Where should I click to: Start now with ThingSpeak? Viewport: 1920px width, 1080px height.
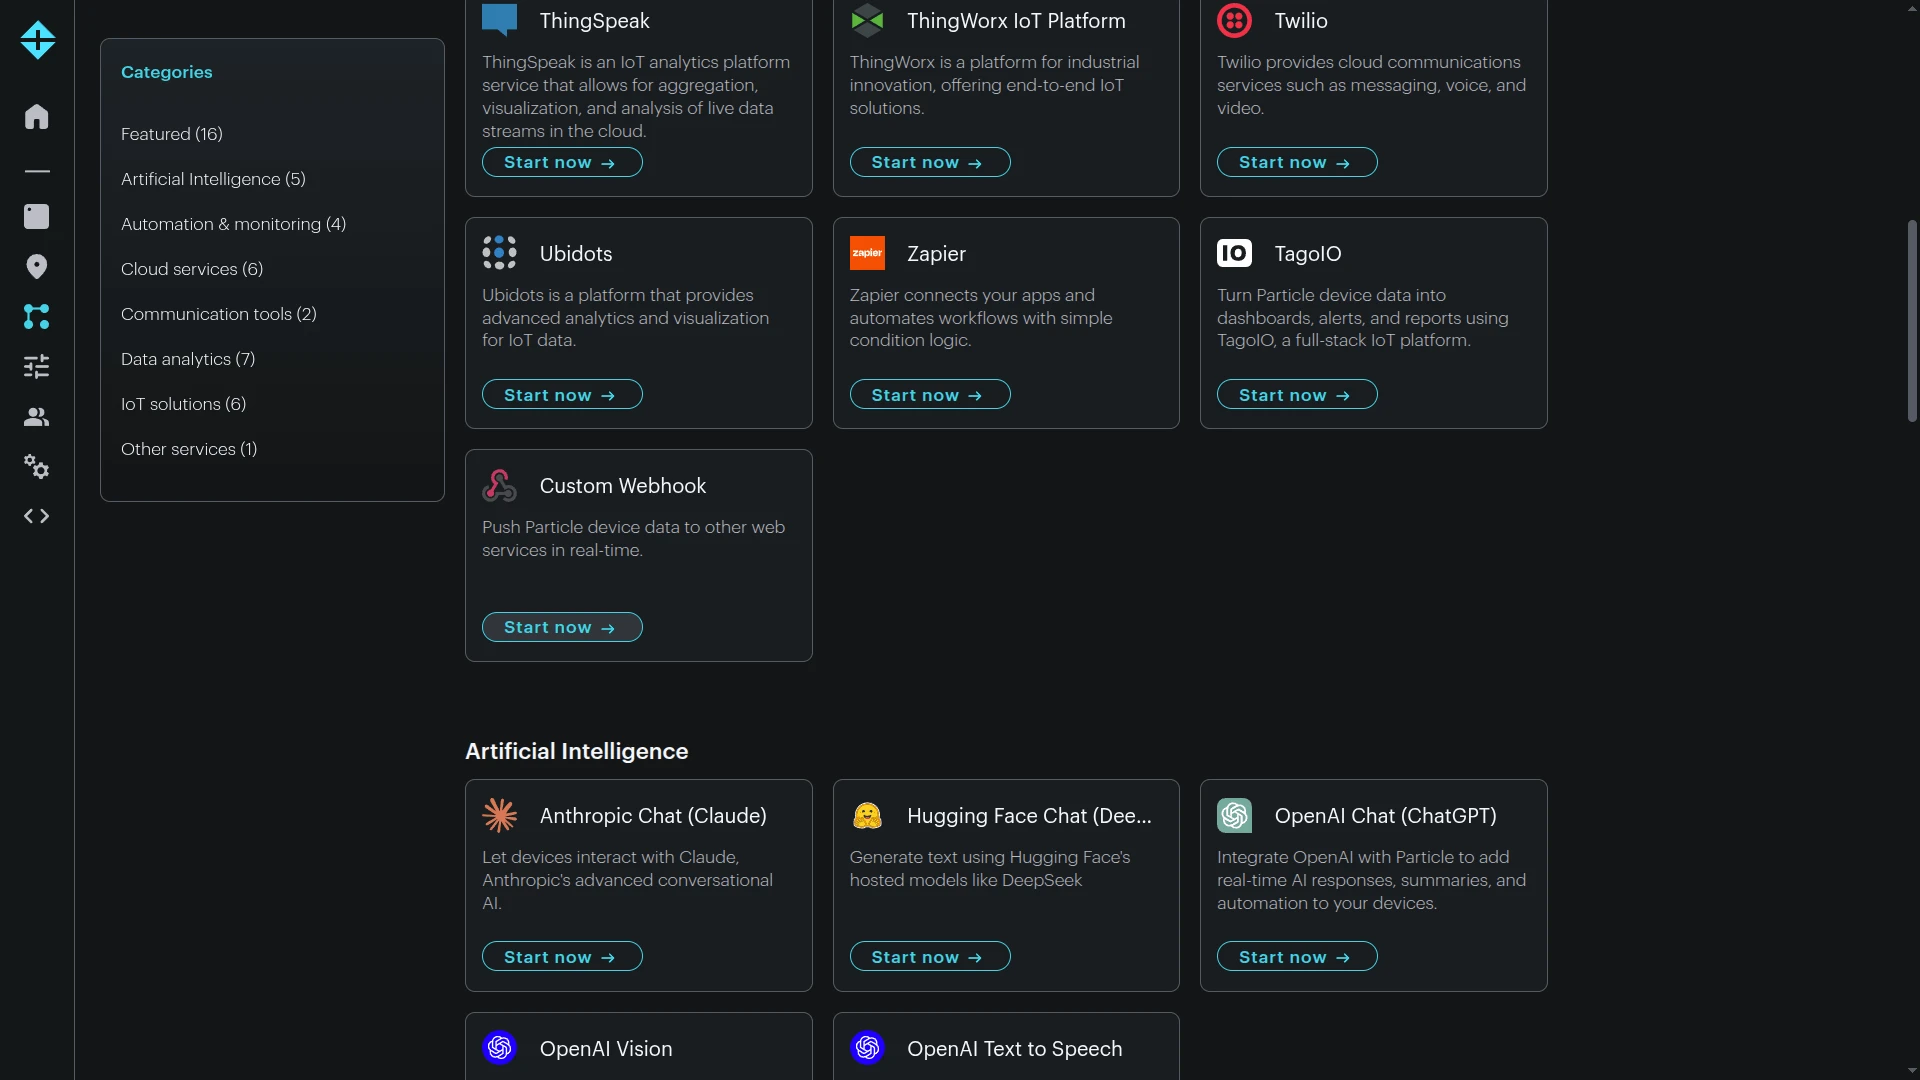[562, 162]
